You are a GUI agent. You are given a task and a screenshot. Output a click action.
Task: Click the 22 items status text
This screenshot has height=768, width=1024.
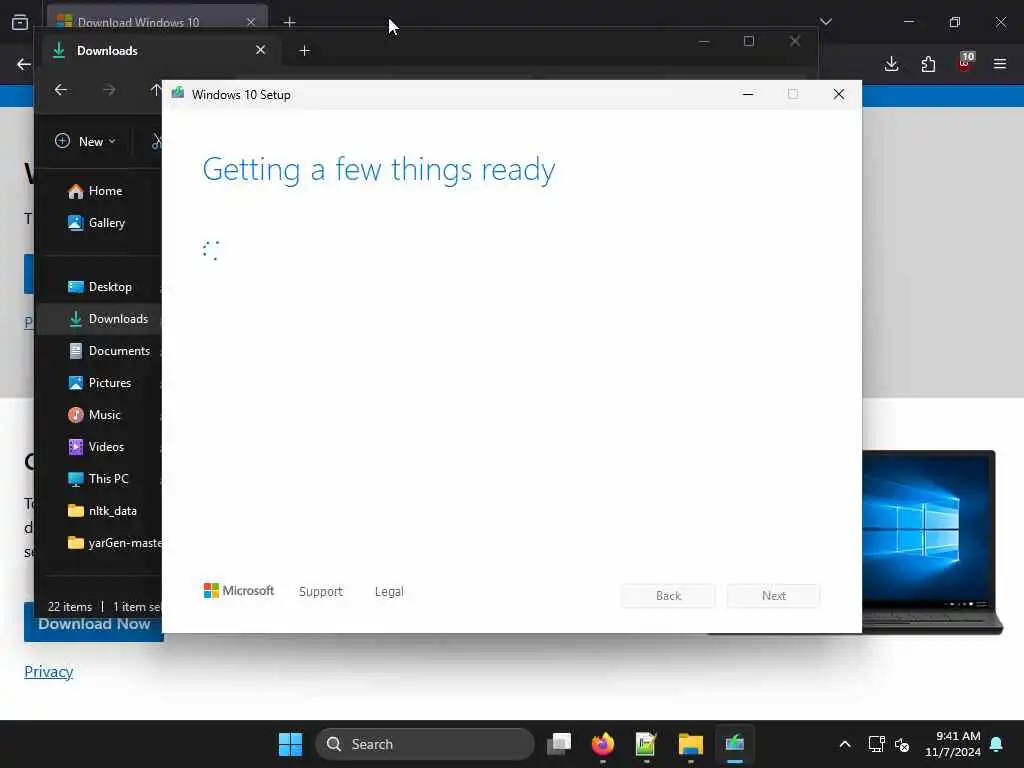coord(70,607)
